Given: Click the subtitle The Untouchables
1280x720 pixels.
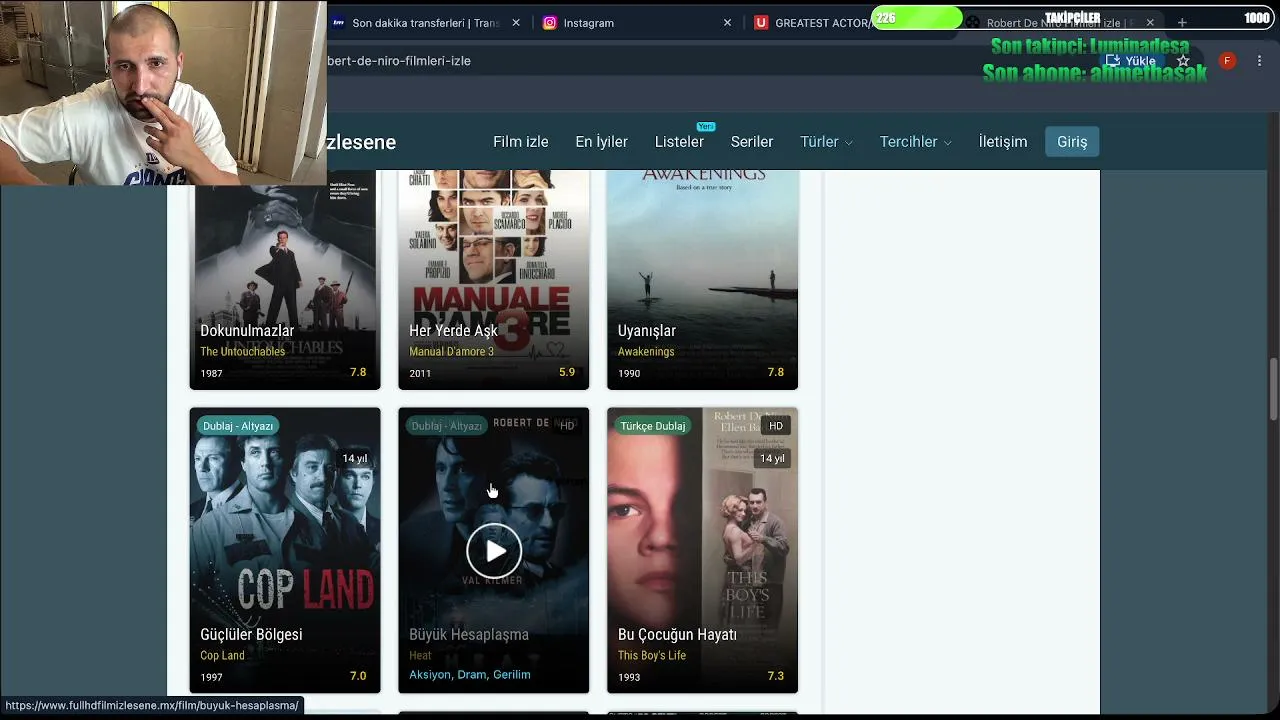Looking at the screenshot, I should [x=242, y=352].
